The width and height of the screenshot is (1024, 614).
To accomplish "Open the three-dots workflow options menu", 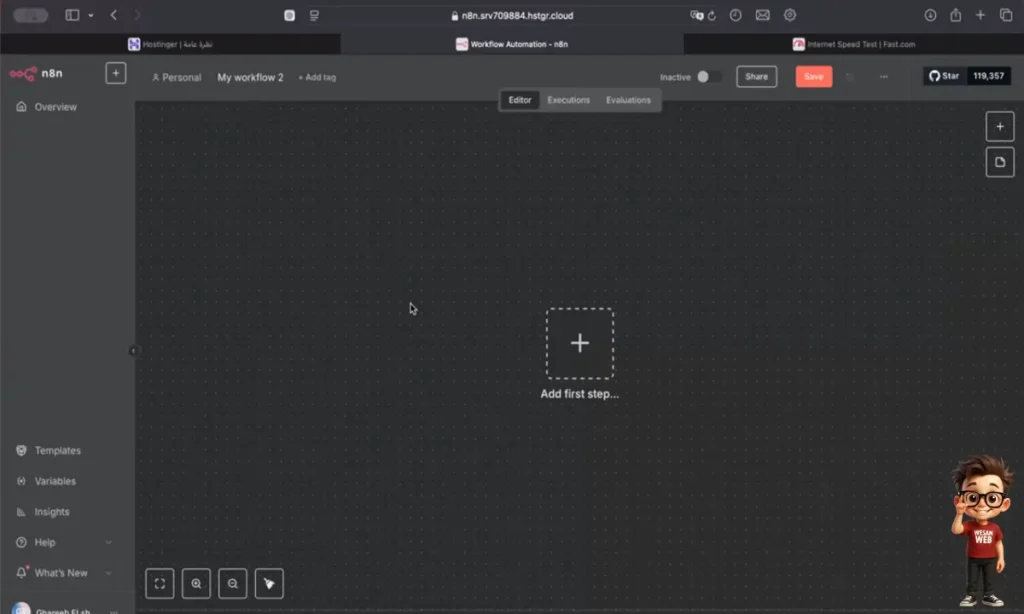I will tap(883, 77).
